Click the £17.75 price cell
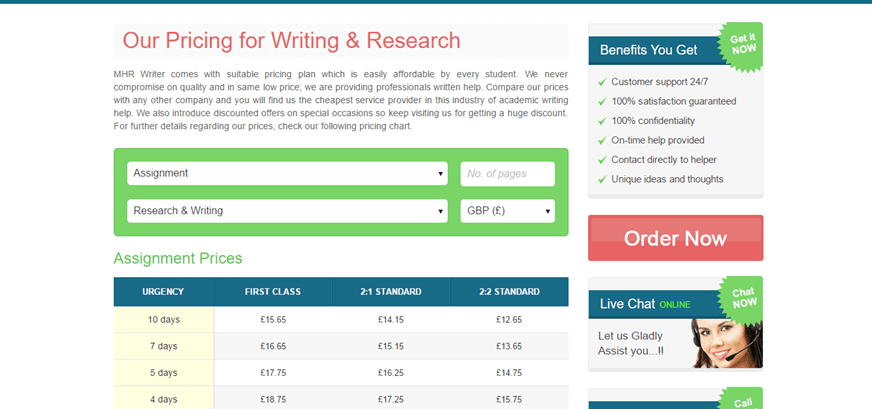 273,373
